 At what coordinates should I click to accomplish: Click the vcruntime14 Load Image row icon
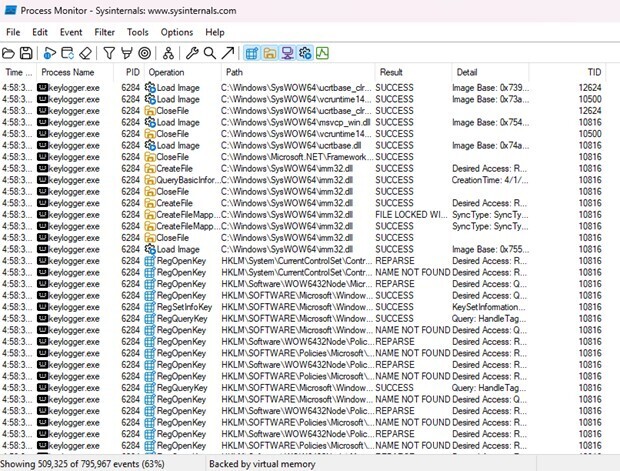click(150, 99)
